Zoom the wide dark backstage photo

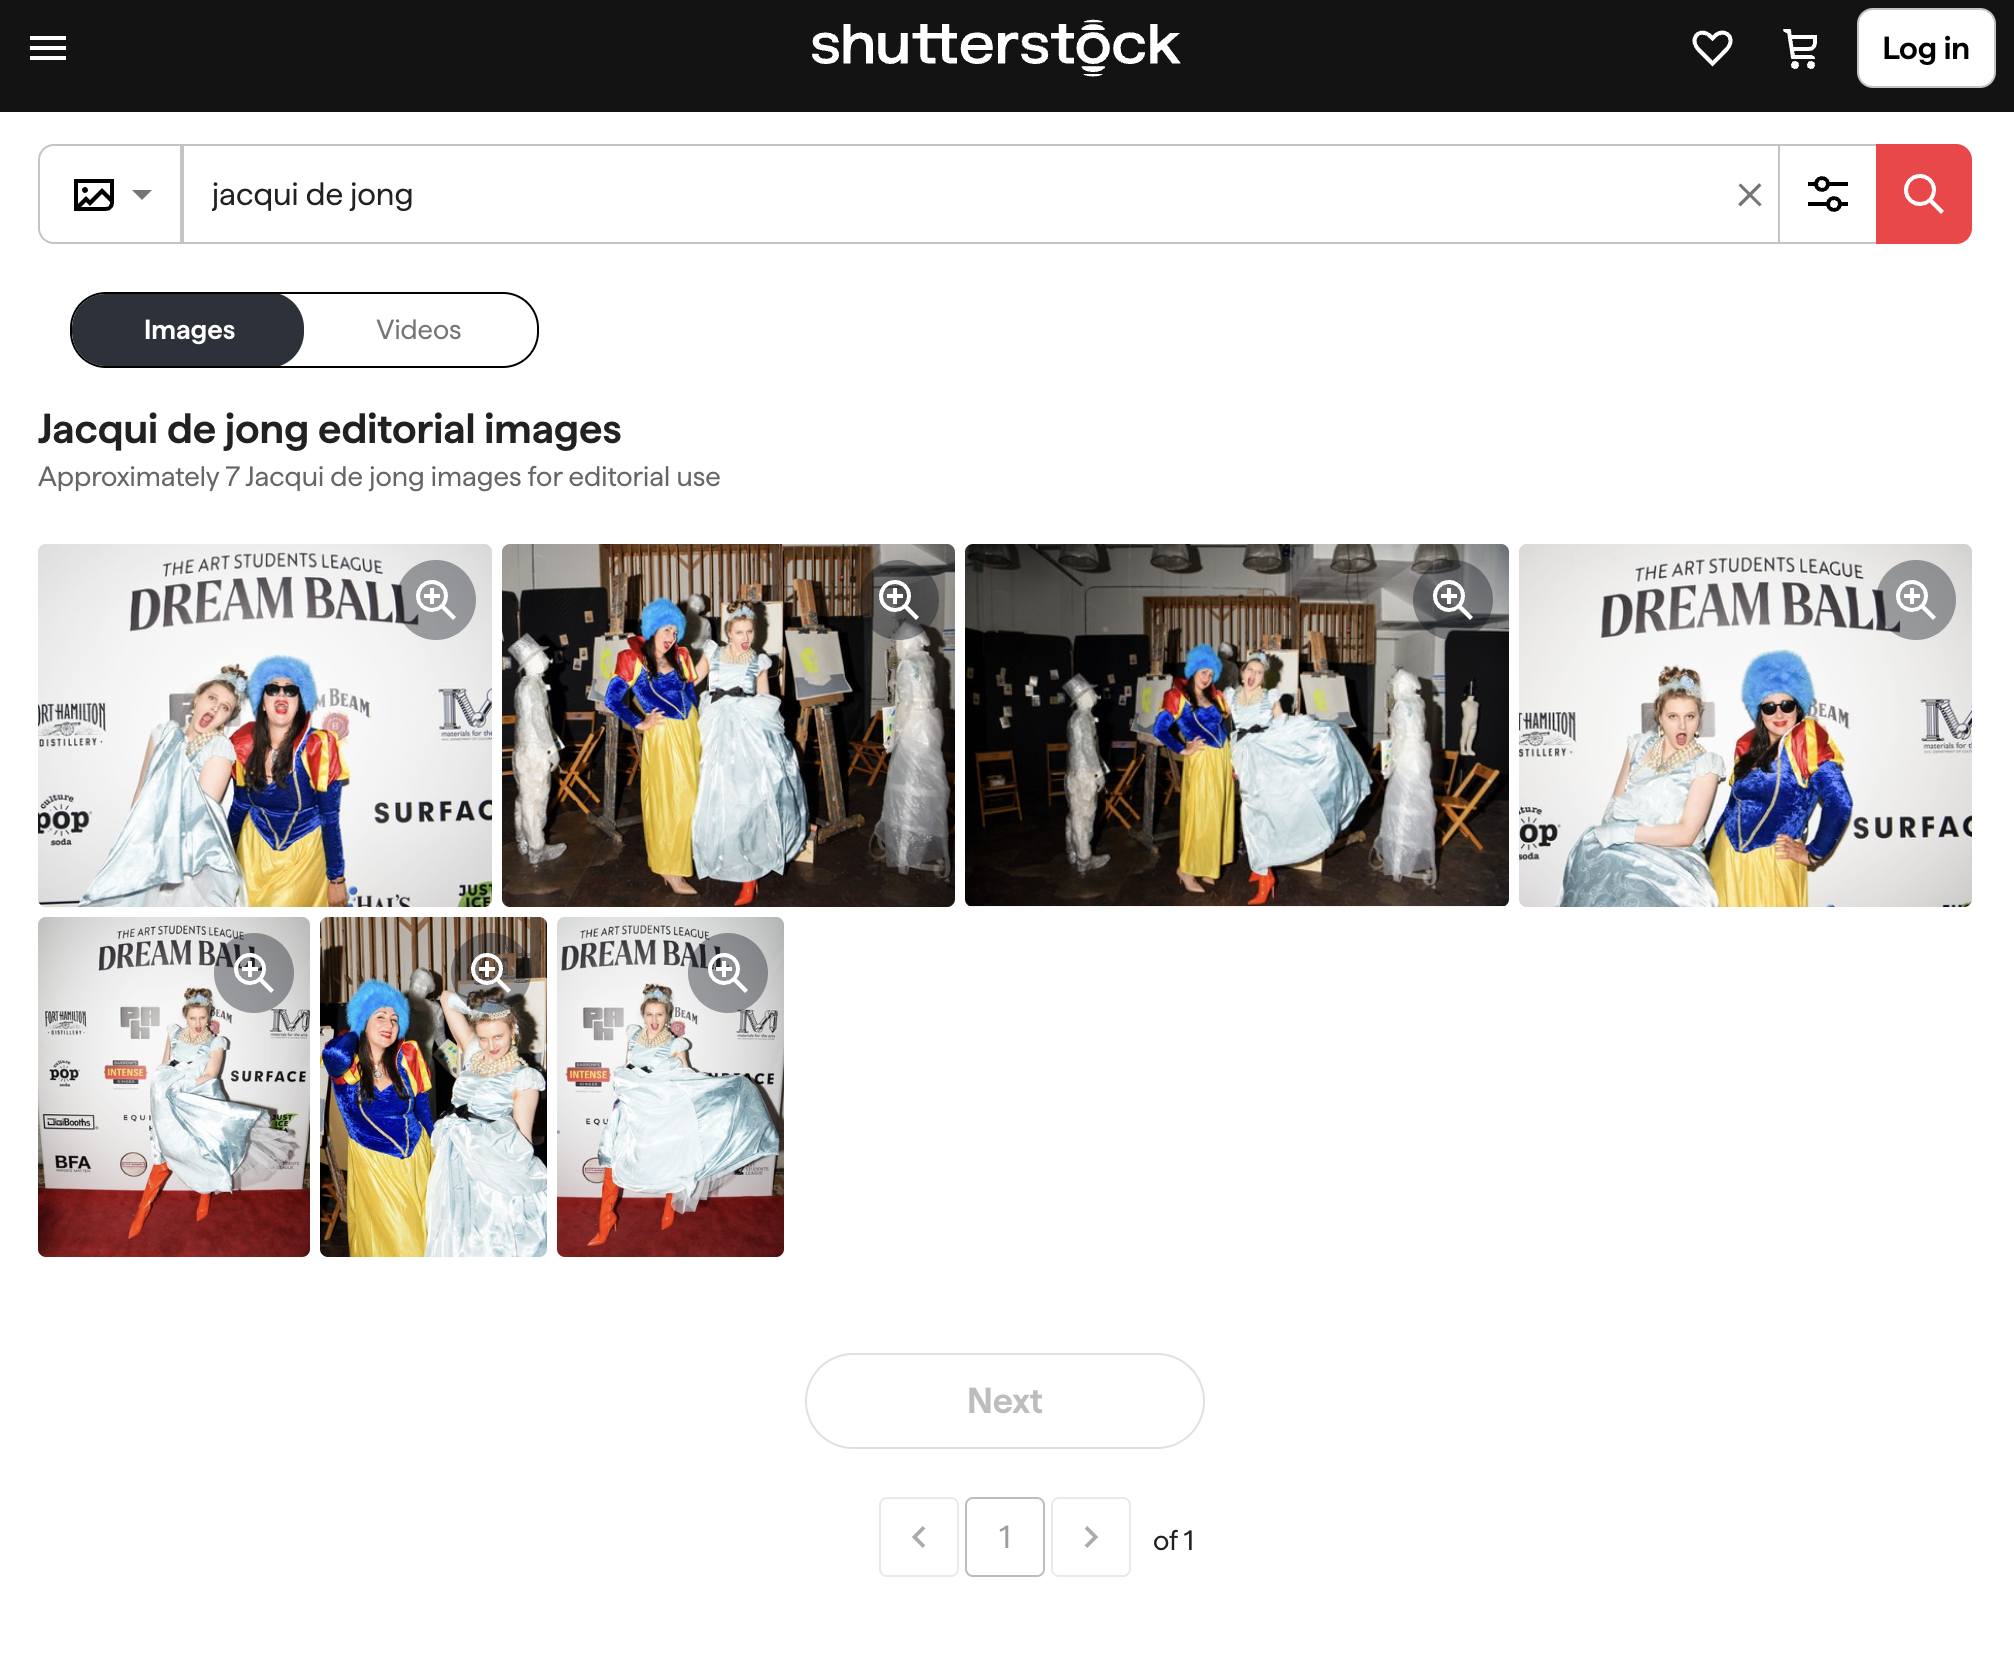pos(1452,599)
